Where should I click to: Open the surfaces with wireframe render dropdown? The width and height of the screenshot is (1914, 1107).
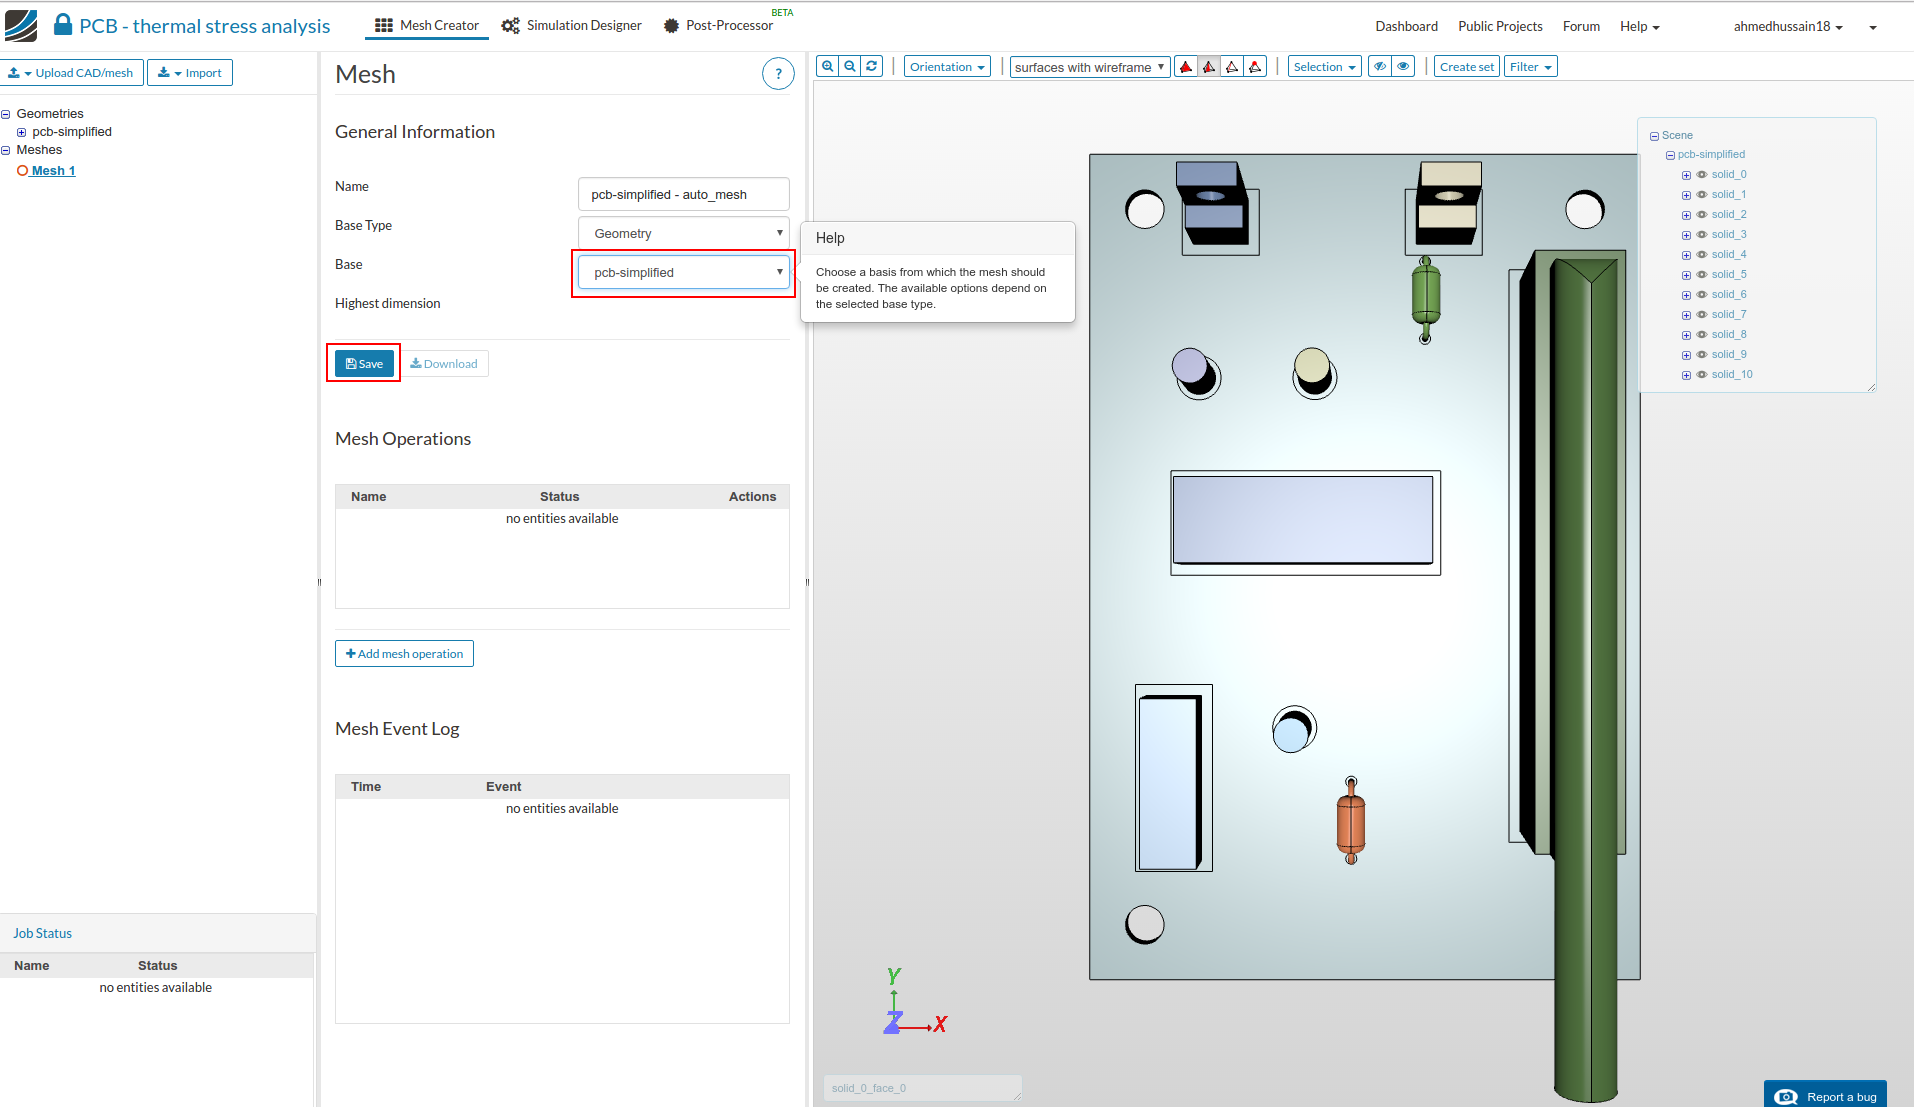coord(1089,67)
